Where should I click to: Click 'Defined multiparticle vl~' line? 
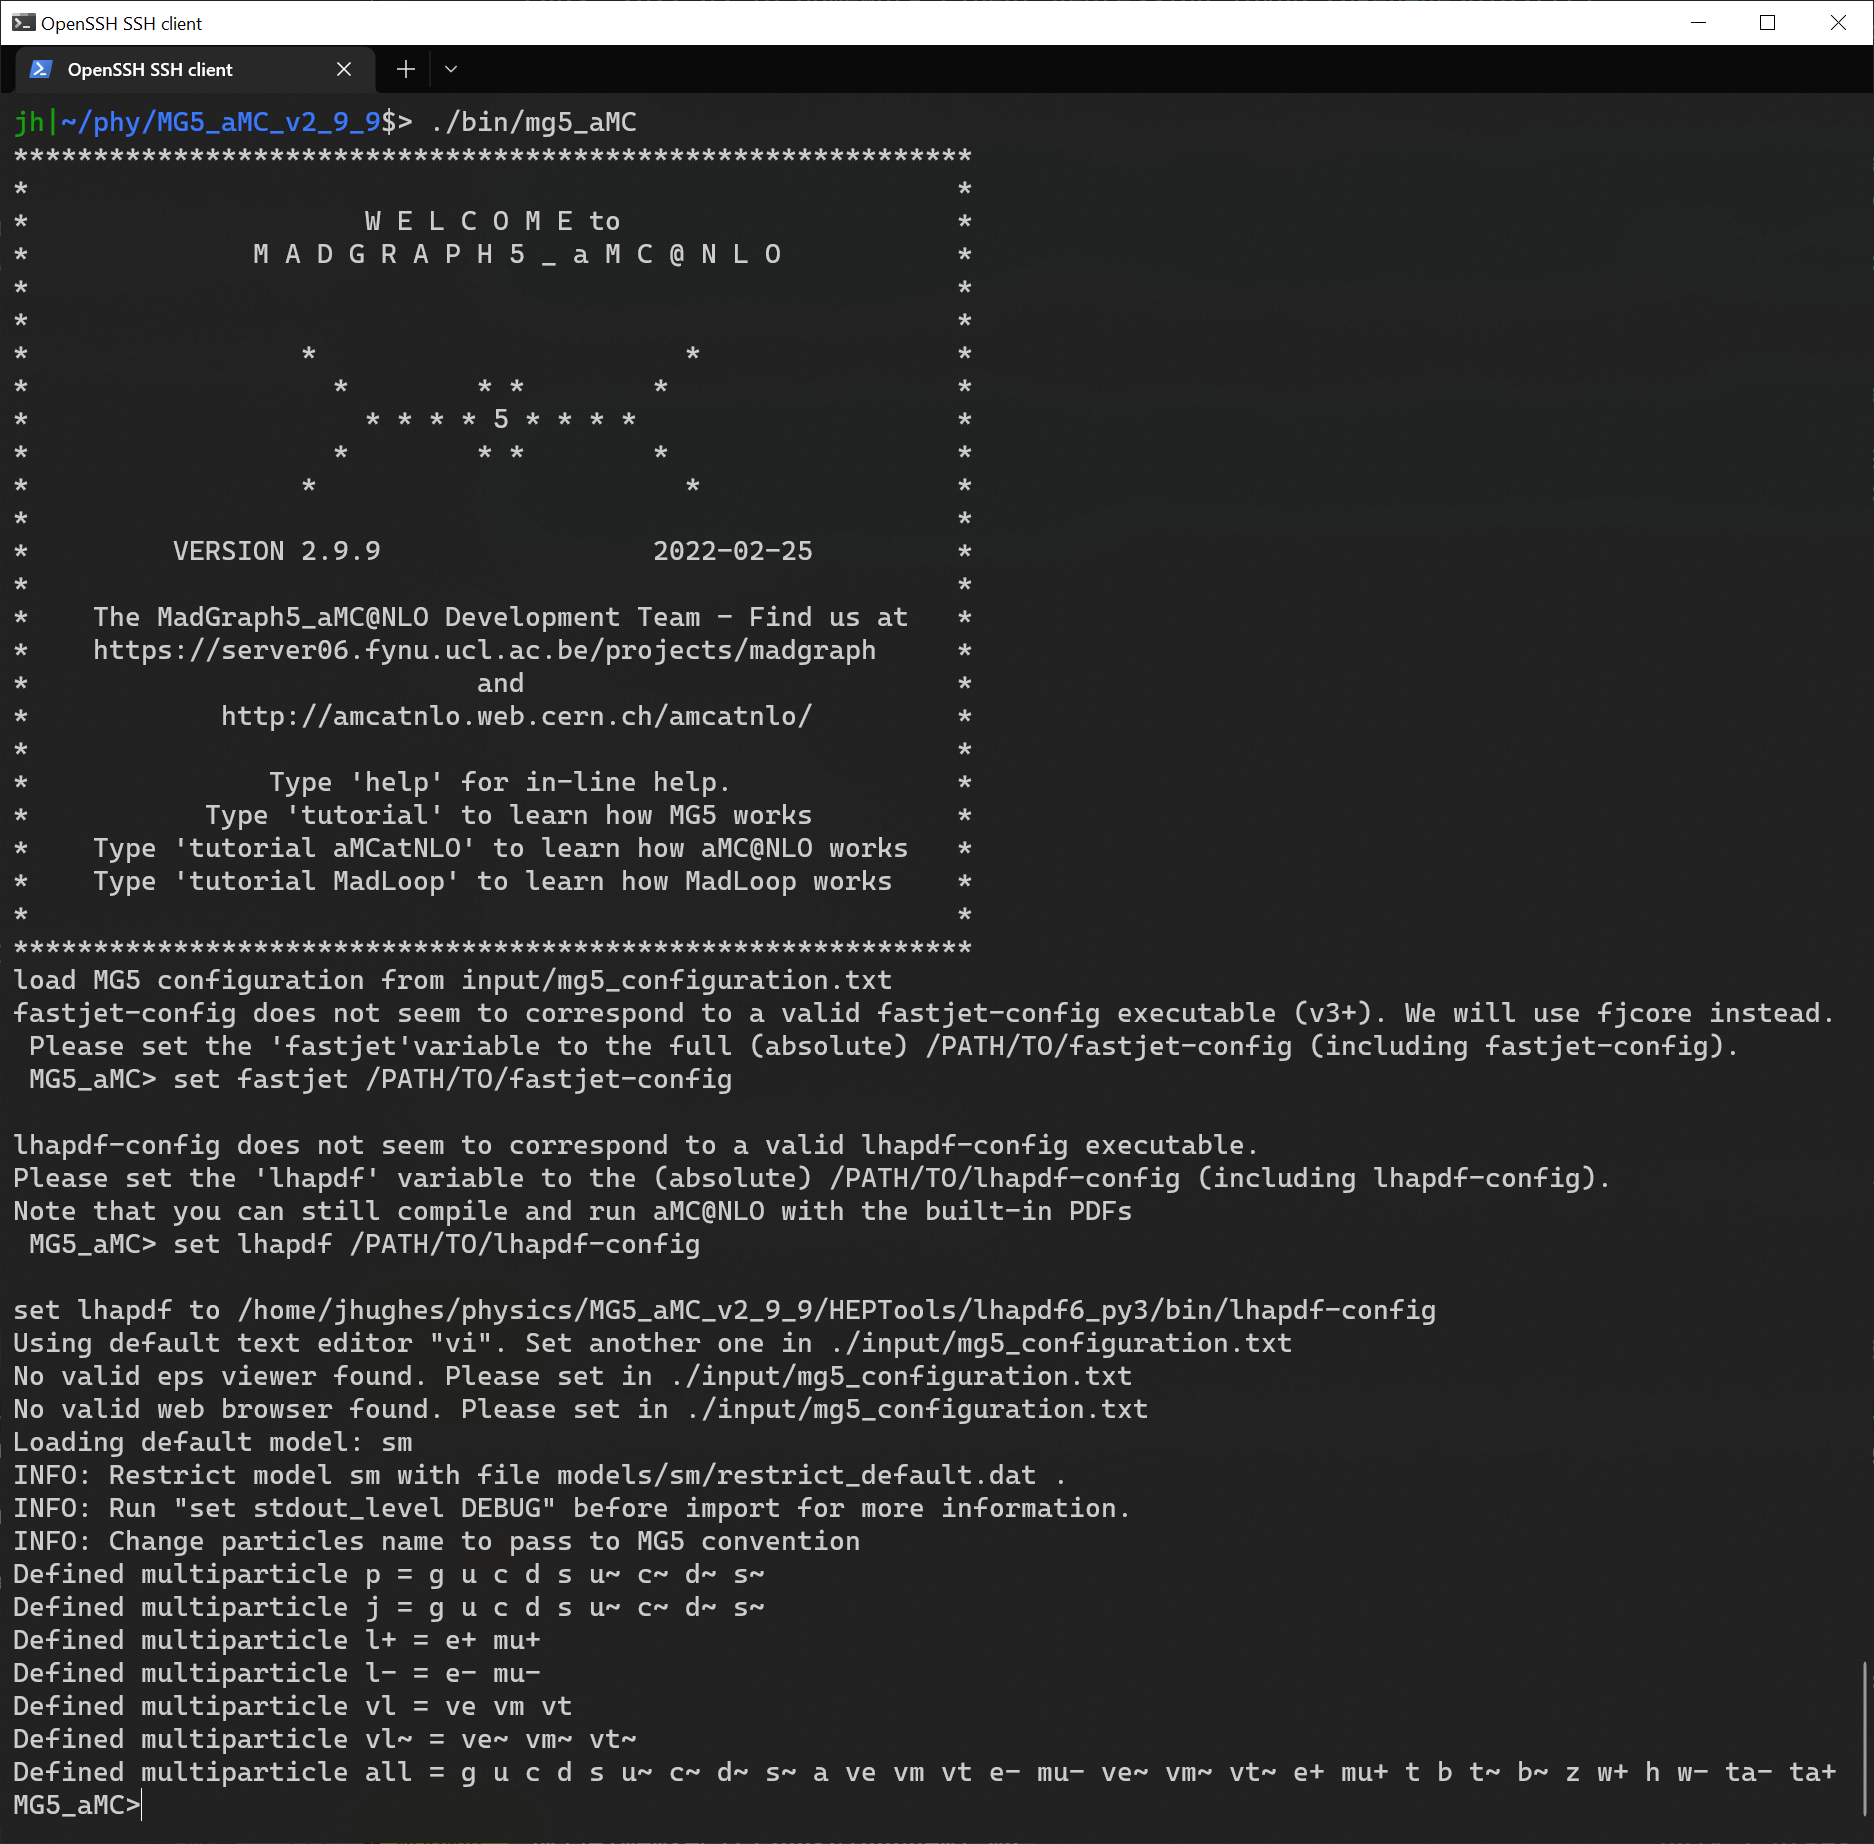tap(325, 1739)
